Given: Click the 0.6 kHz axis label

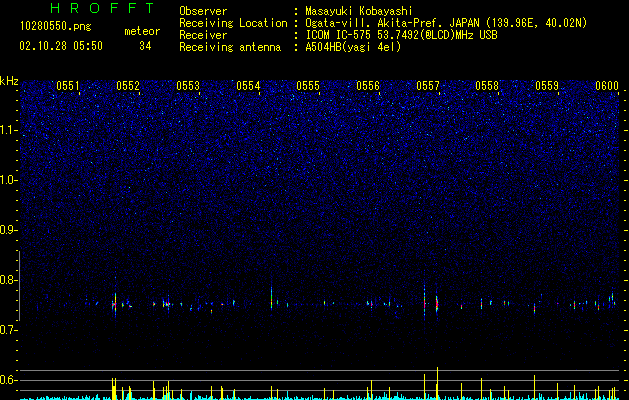Looking at the screenshot, I should 9,380.
